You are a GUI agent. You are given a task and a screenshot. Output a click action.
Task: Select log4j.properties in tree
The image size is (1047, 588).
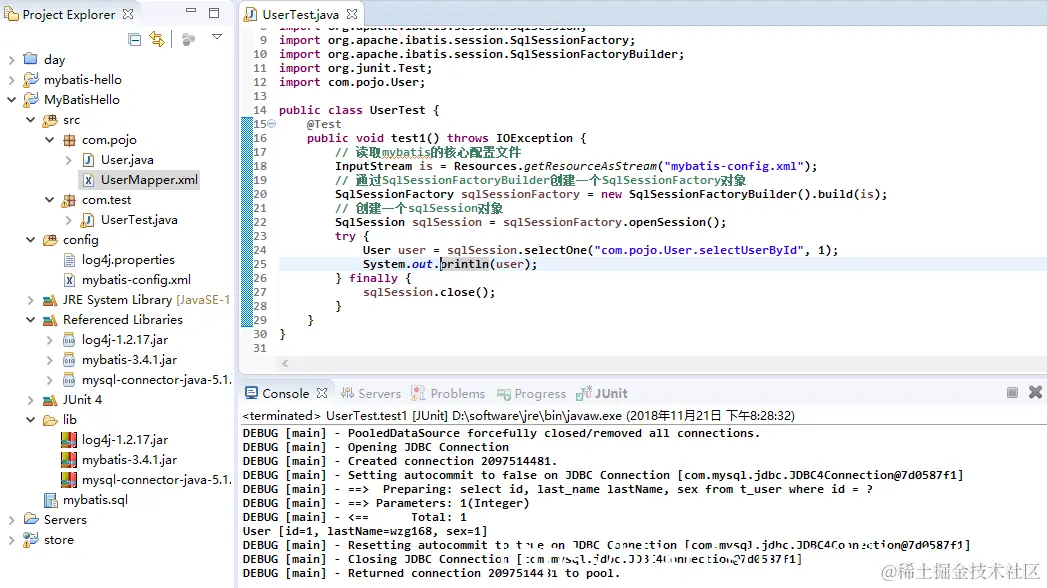[x=128, y=260]
